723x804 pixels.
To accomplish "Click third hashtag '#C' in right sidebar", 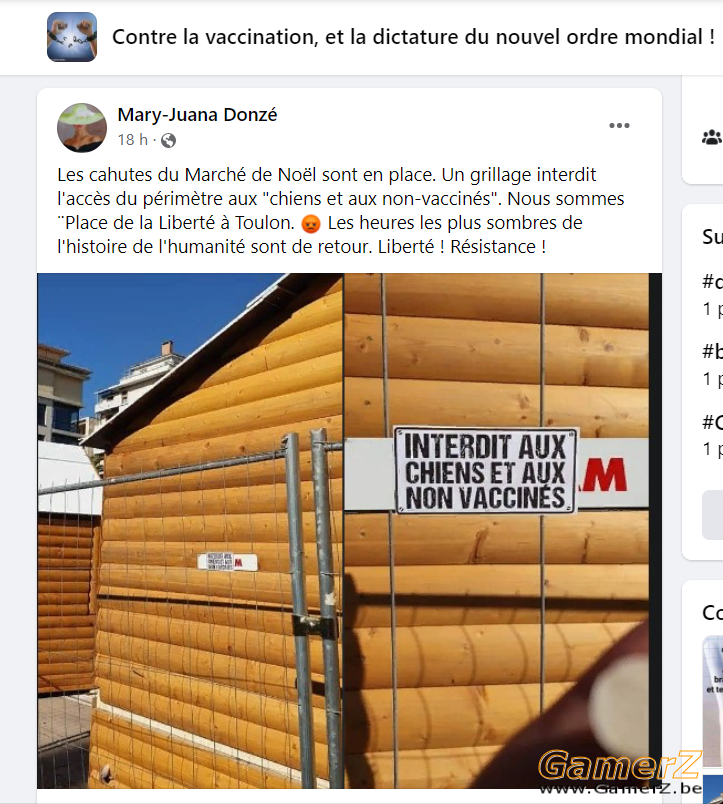I will (x=713, y=423).
